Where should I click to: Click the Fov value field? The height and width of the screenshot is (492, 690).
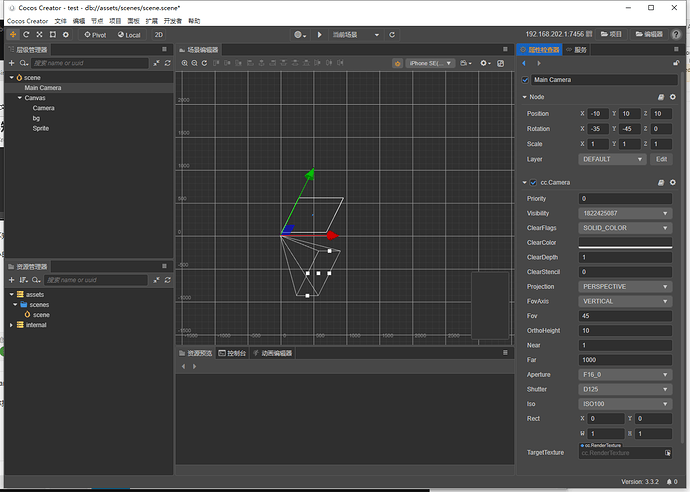pos(625,316)
